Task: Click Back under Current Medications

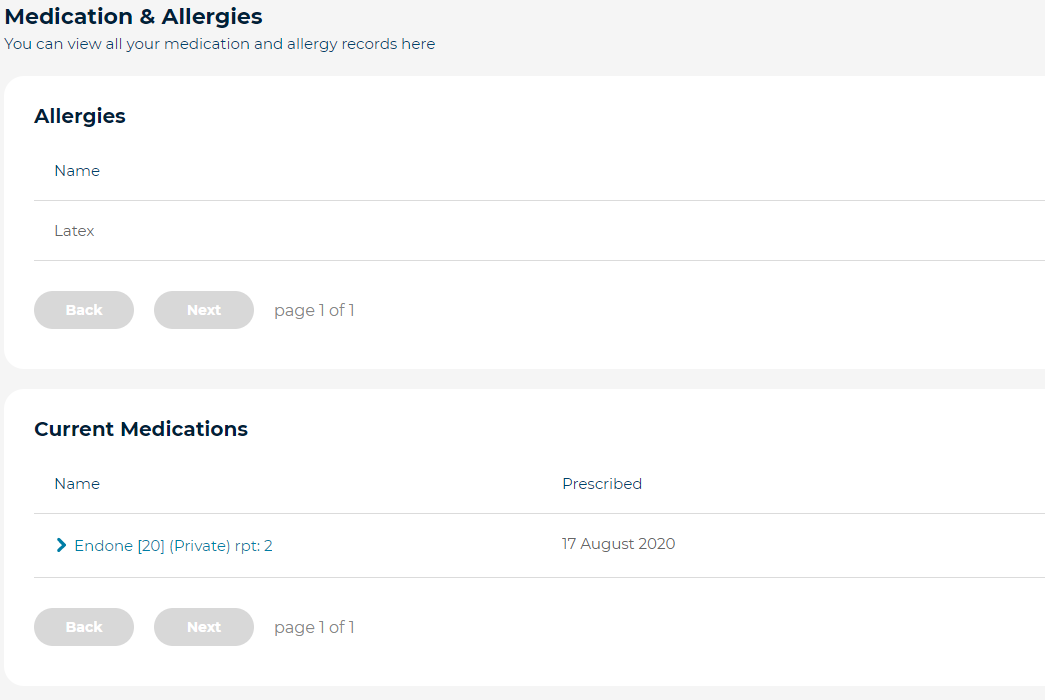Action: click(83, 627)
